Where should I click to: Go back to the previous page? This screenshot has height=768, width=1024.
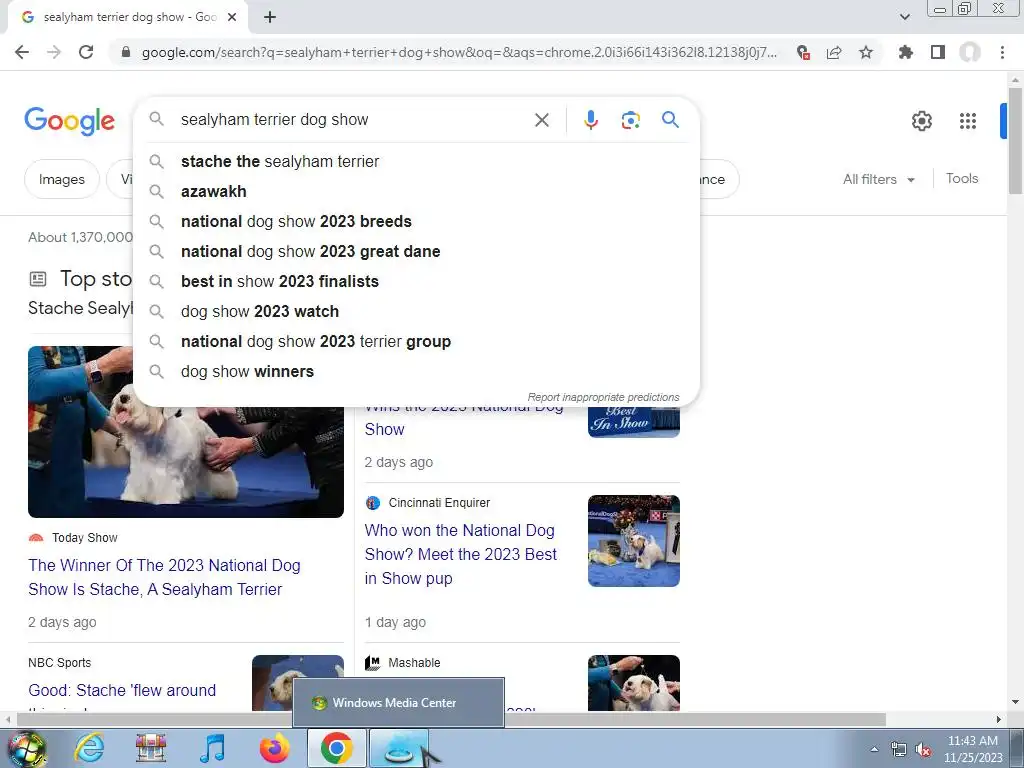(x=22, y=52)
